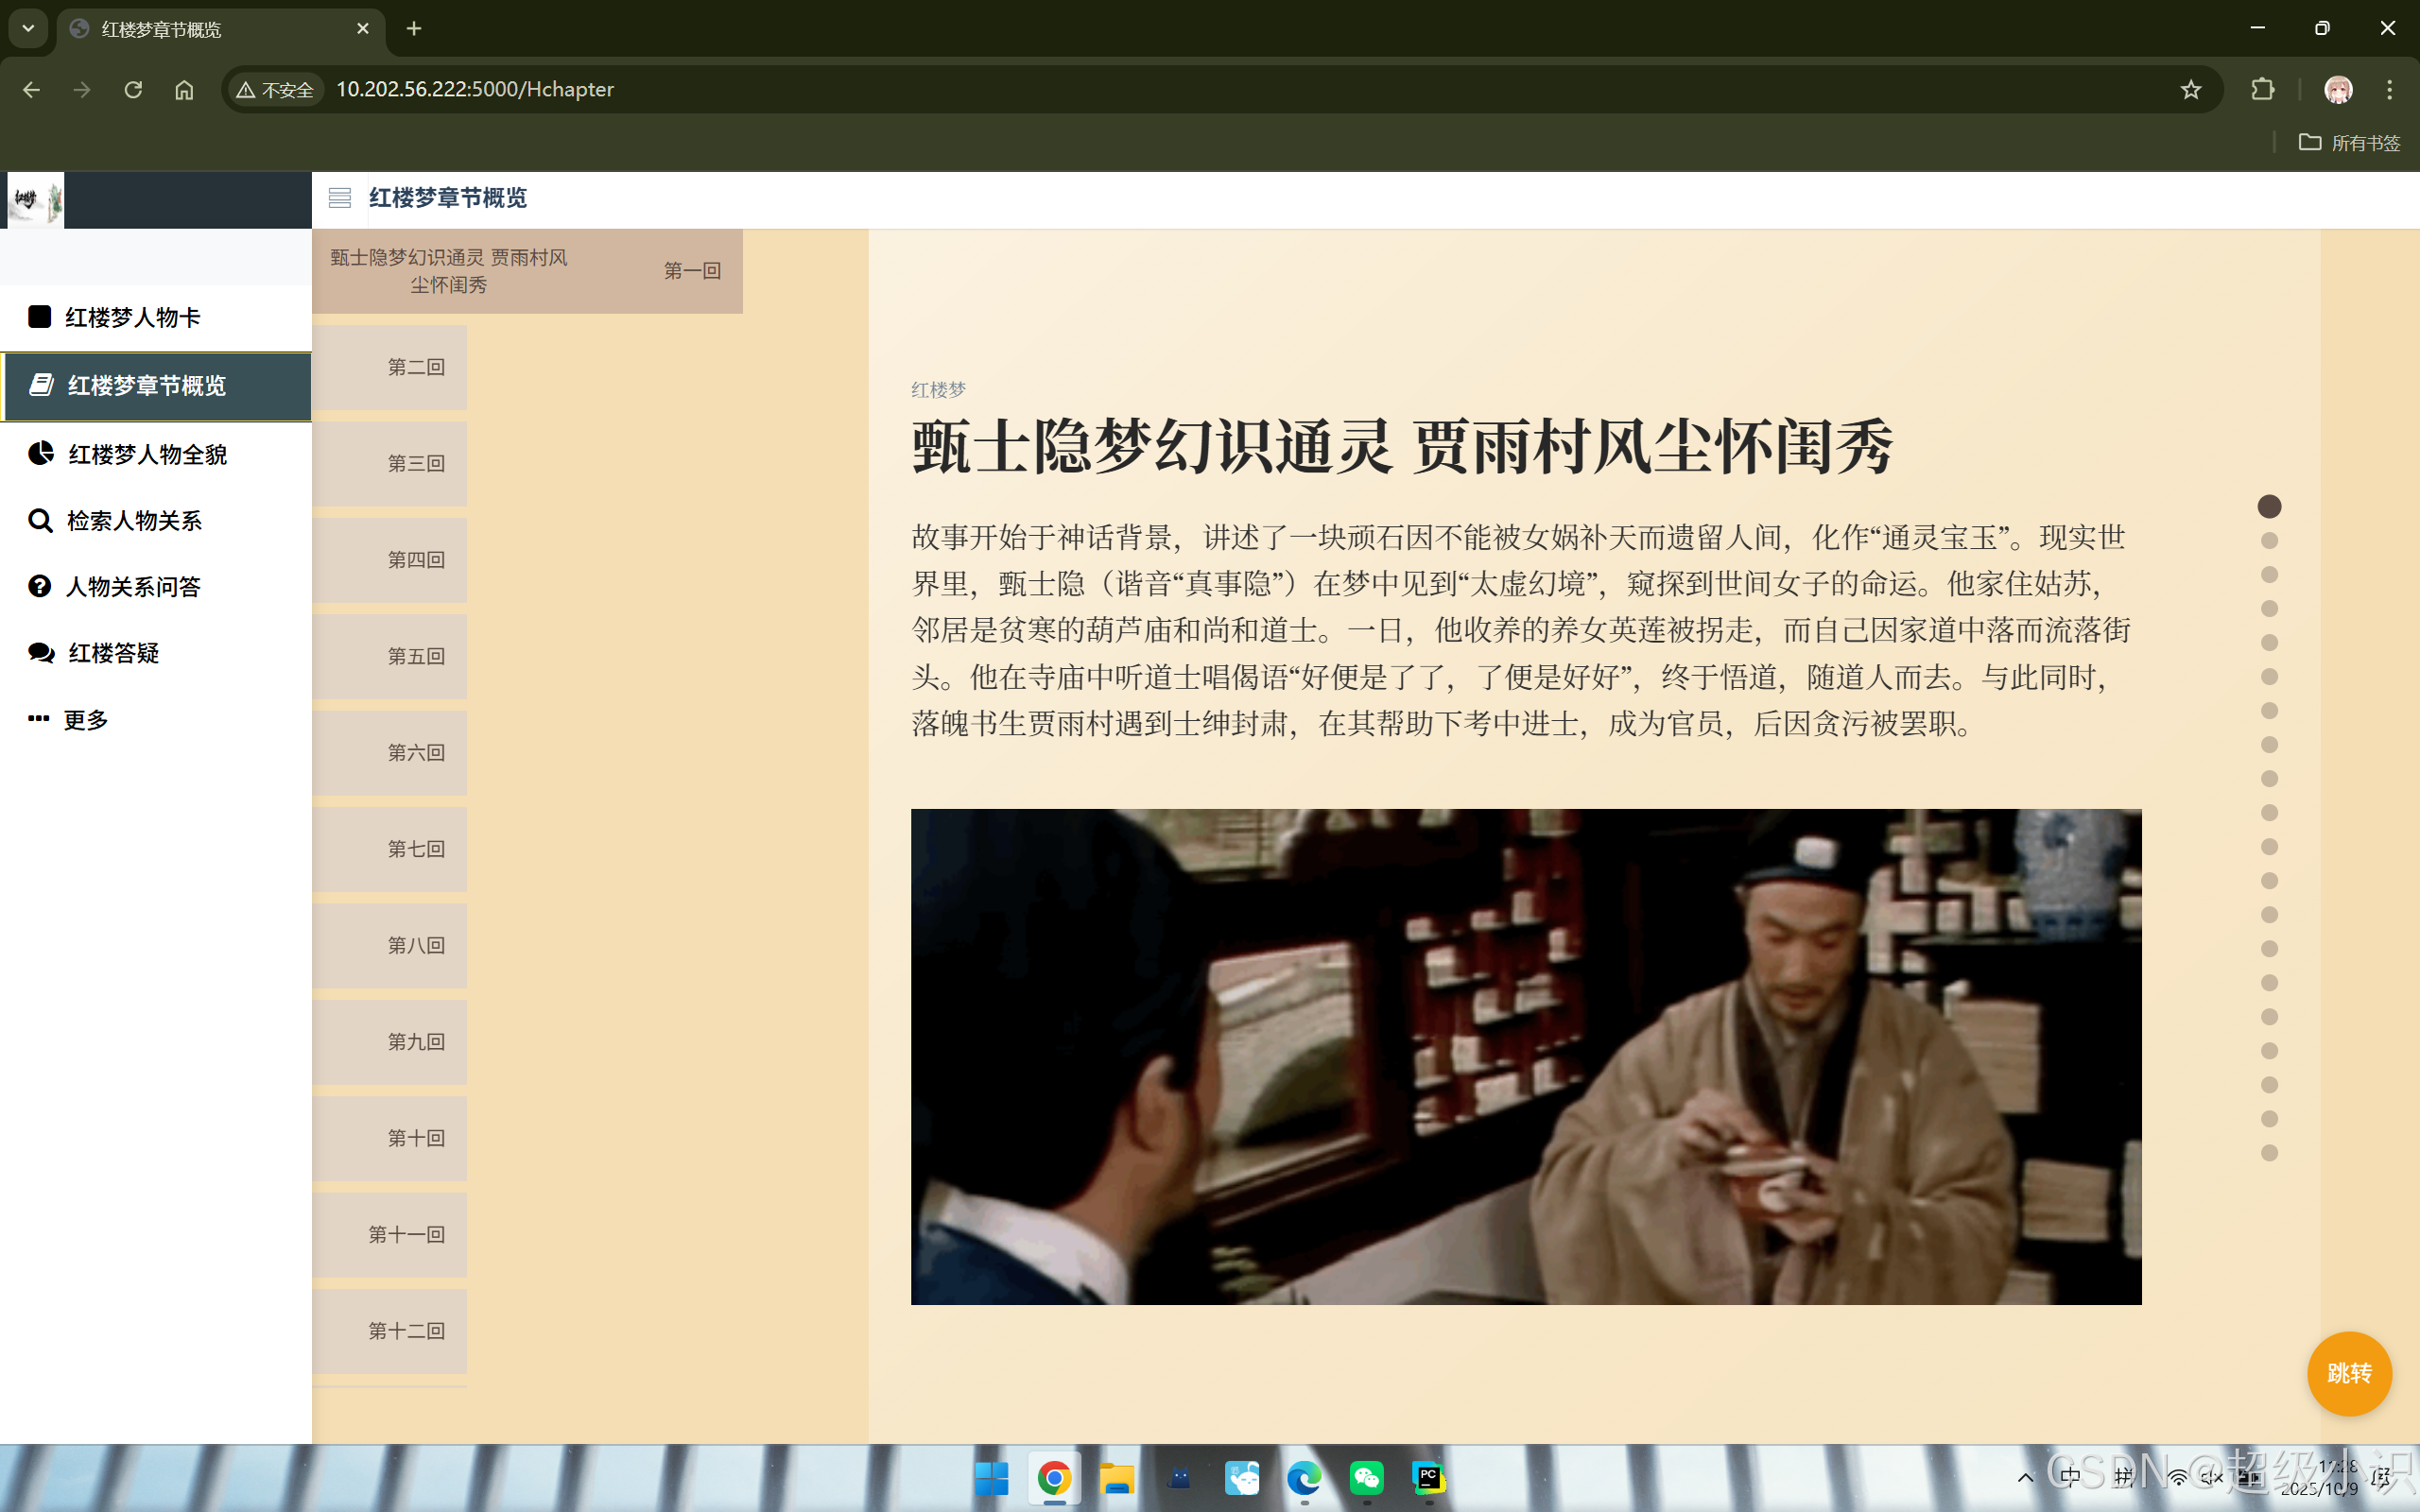
Task: Select the second pagination dot
Action: [x=2269, y=541]
